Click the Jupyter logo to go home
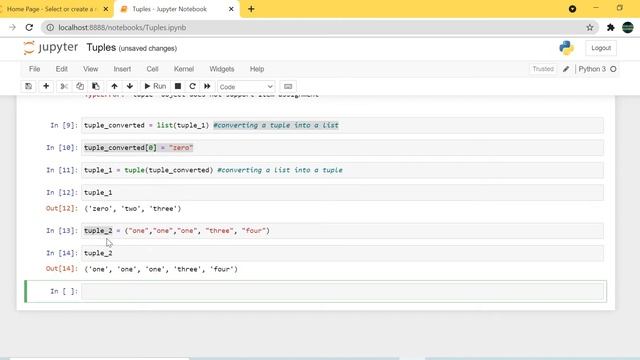Image resolution: width=640 pixels, height=360 pixels. [51, 48]
